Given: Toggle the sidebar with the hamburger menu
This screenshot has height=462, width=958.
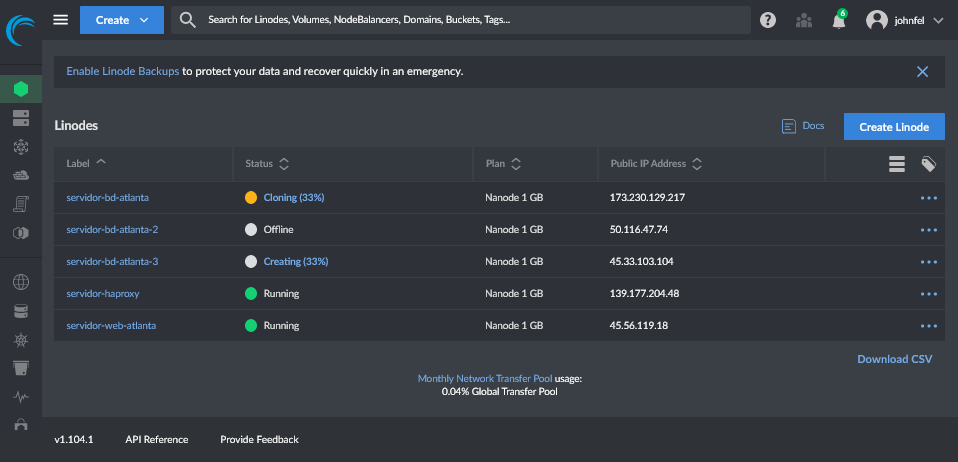Looking at the screenshot, I should (x=61, y=19).
